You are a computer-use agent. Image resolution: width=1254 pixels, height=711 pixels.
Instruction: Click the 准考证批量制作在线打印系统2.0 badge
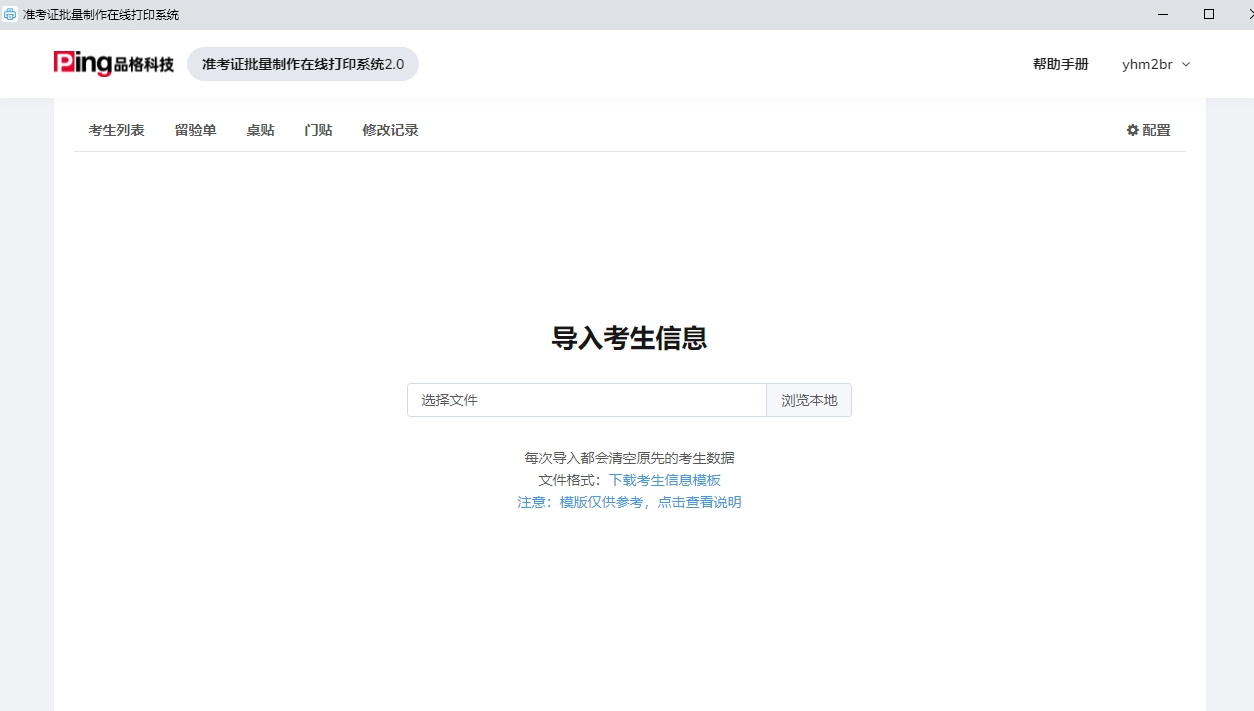303,63
